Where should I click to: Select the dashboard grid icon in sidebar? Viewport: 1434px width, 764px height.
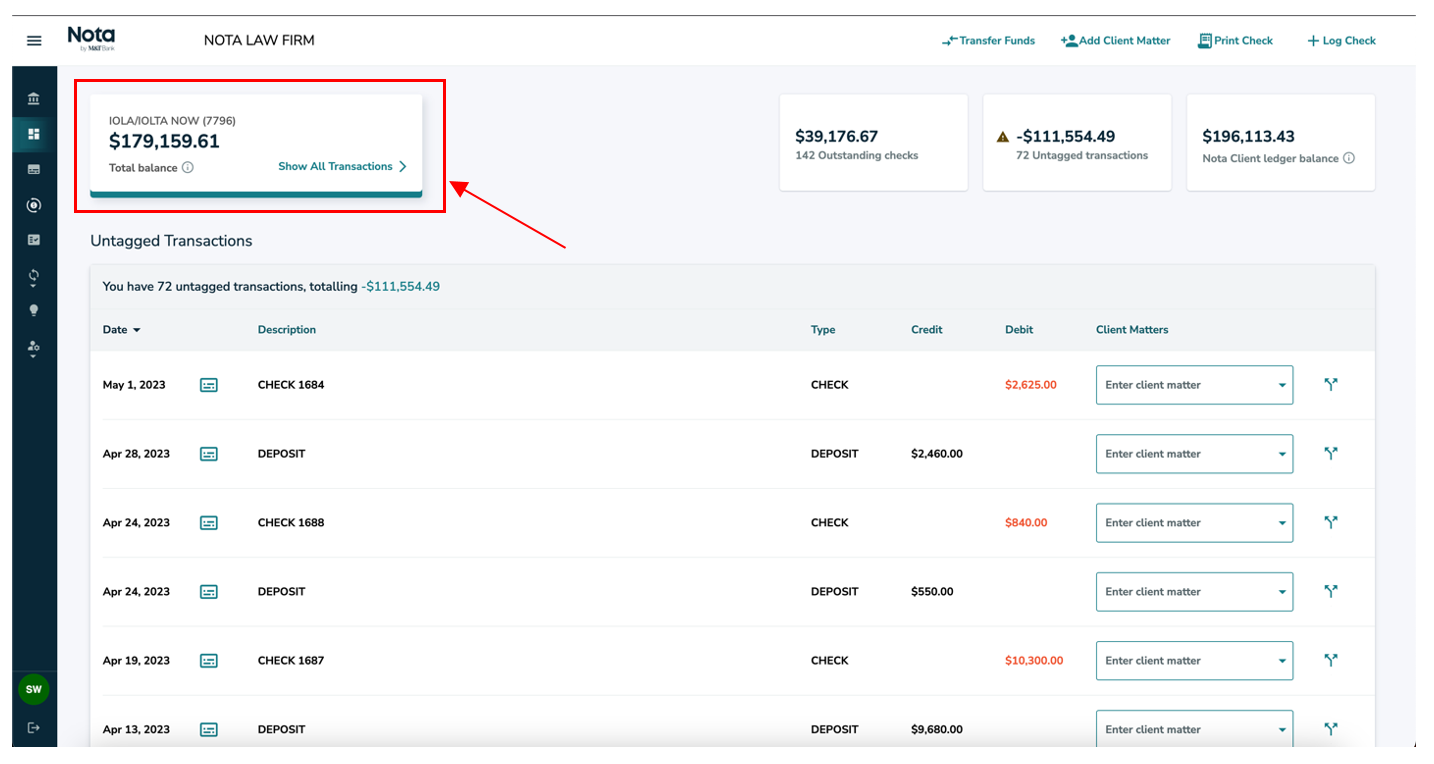pyautogui.click(x=34, y=134)
